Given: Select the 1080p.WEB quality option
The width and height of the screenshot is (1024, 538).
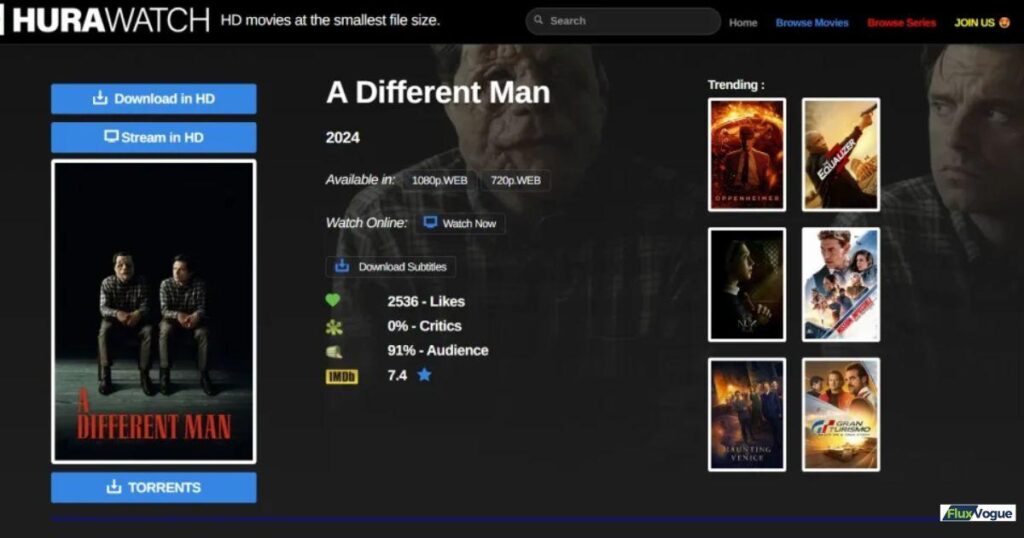Looking at the screenshot, I should tap(440, 180).
